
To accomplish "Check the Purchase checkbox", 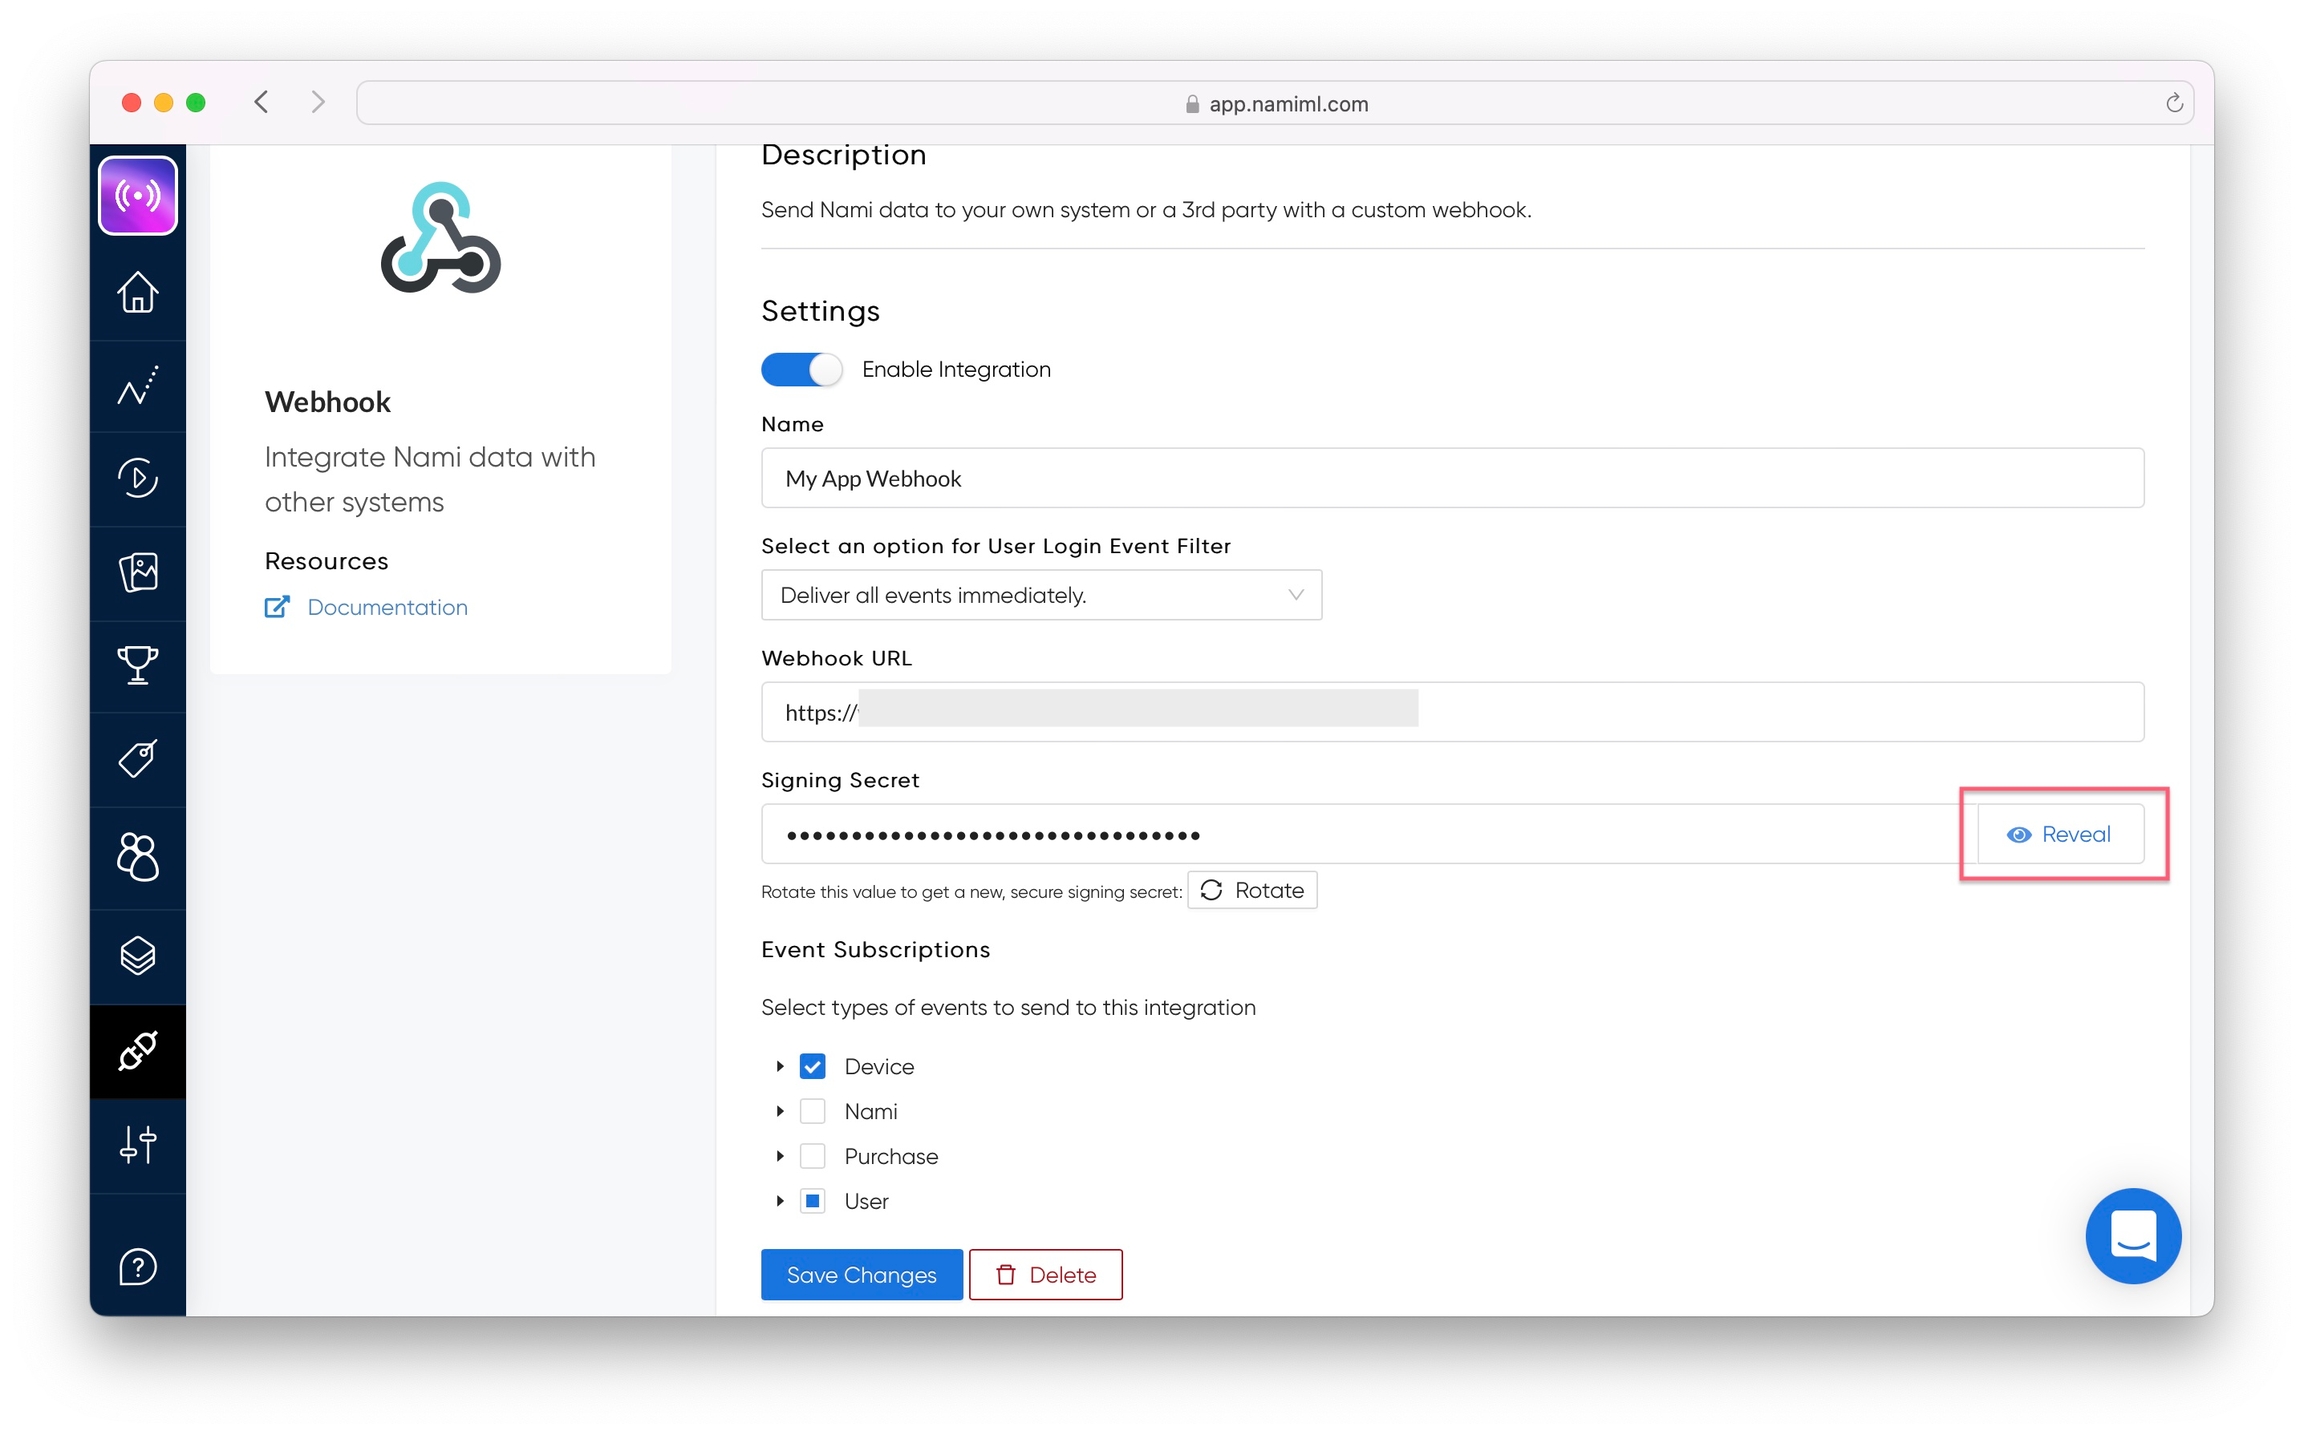I will click(813, 1157).
